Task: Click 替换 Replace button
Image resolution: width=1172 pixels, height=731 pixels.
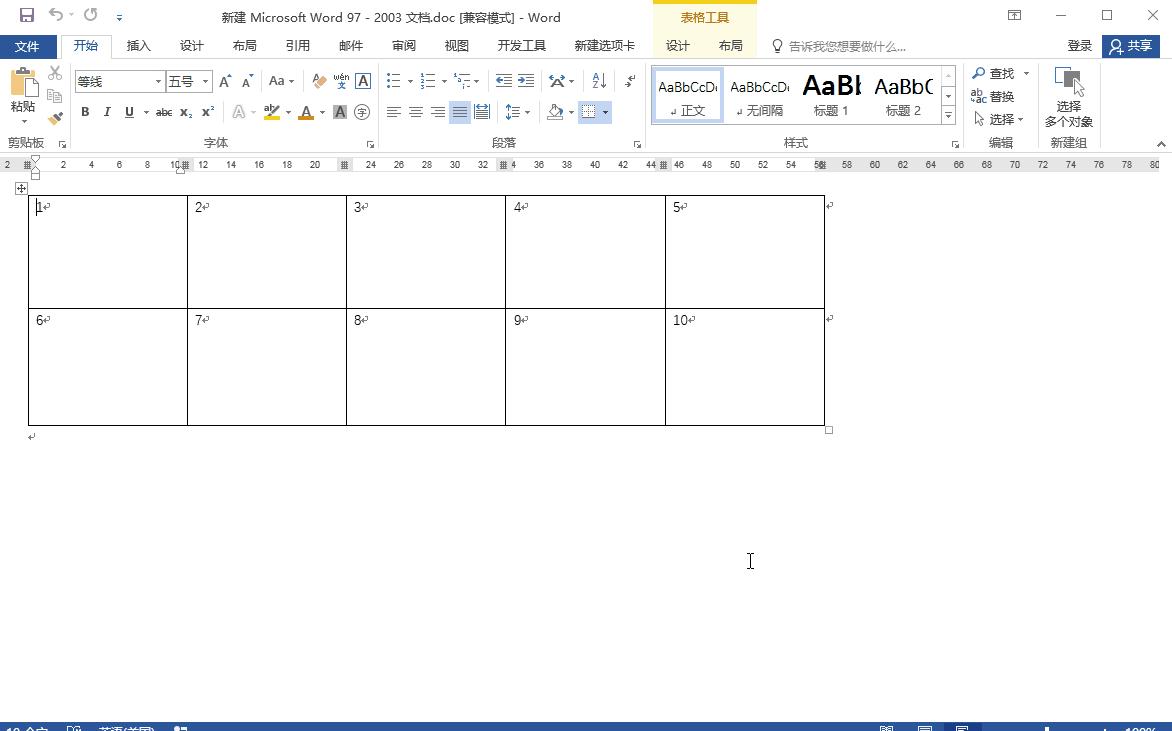Action: tap(993, 96)
